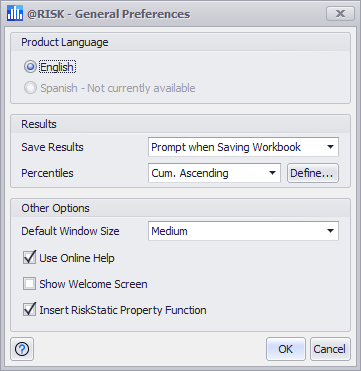Click the Save Results label text

pos(52,147)
